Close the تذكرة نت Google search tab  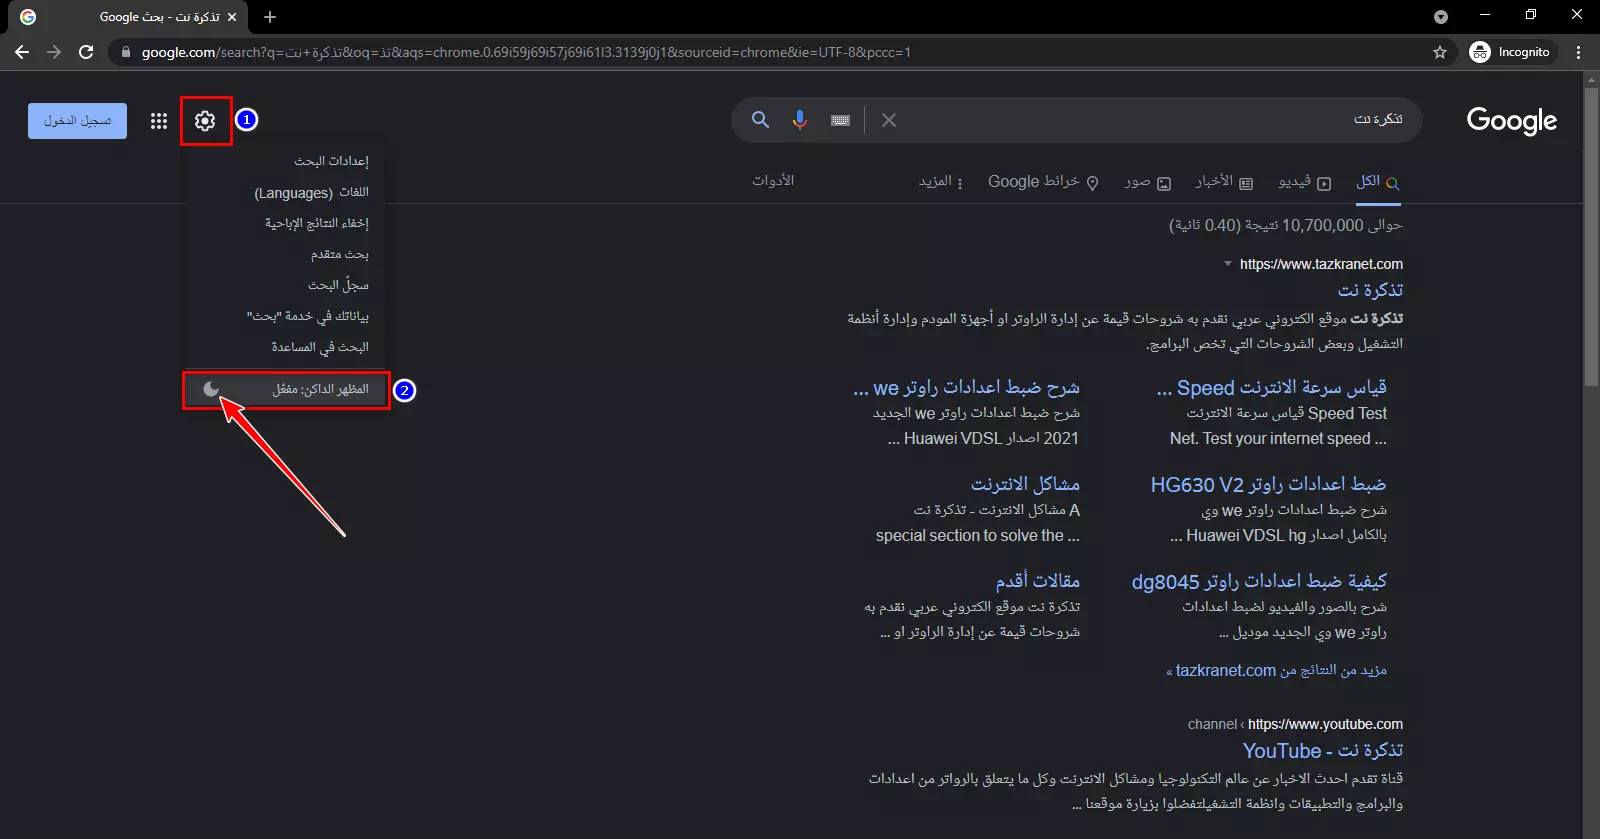232,17
